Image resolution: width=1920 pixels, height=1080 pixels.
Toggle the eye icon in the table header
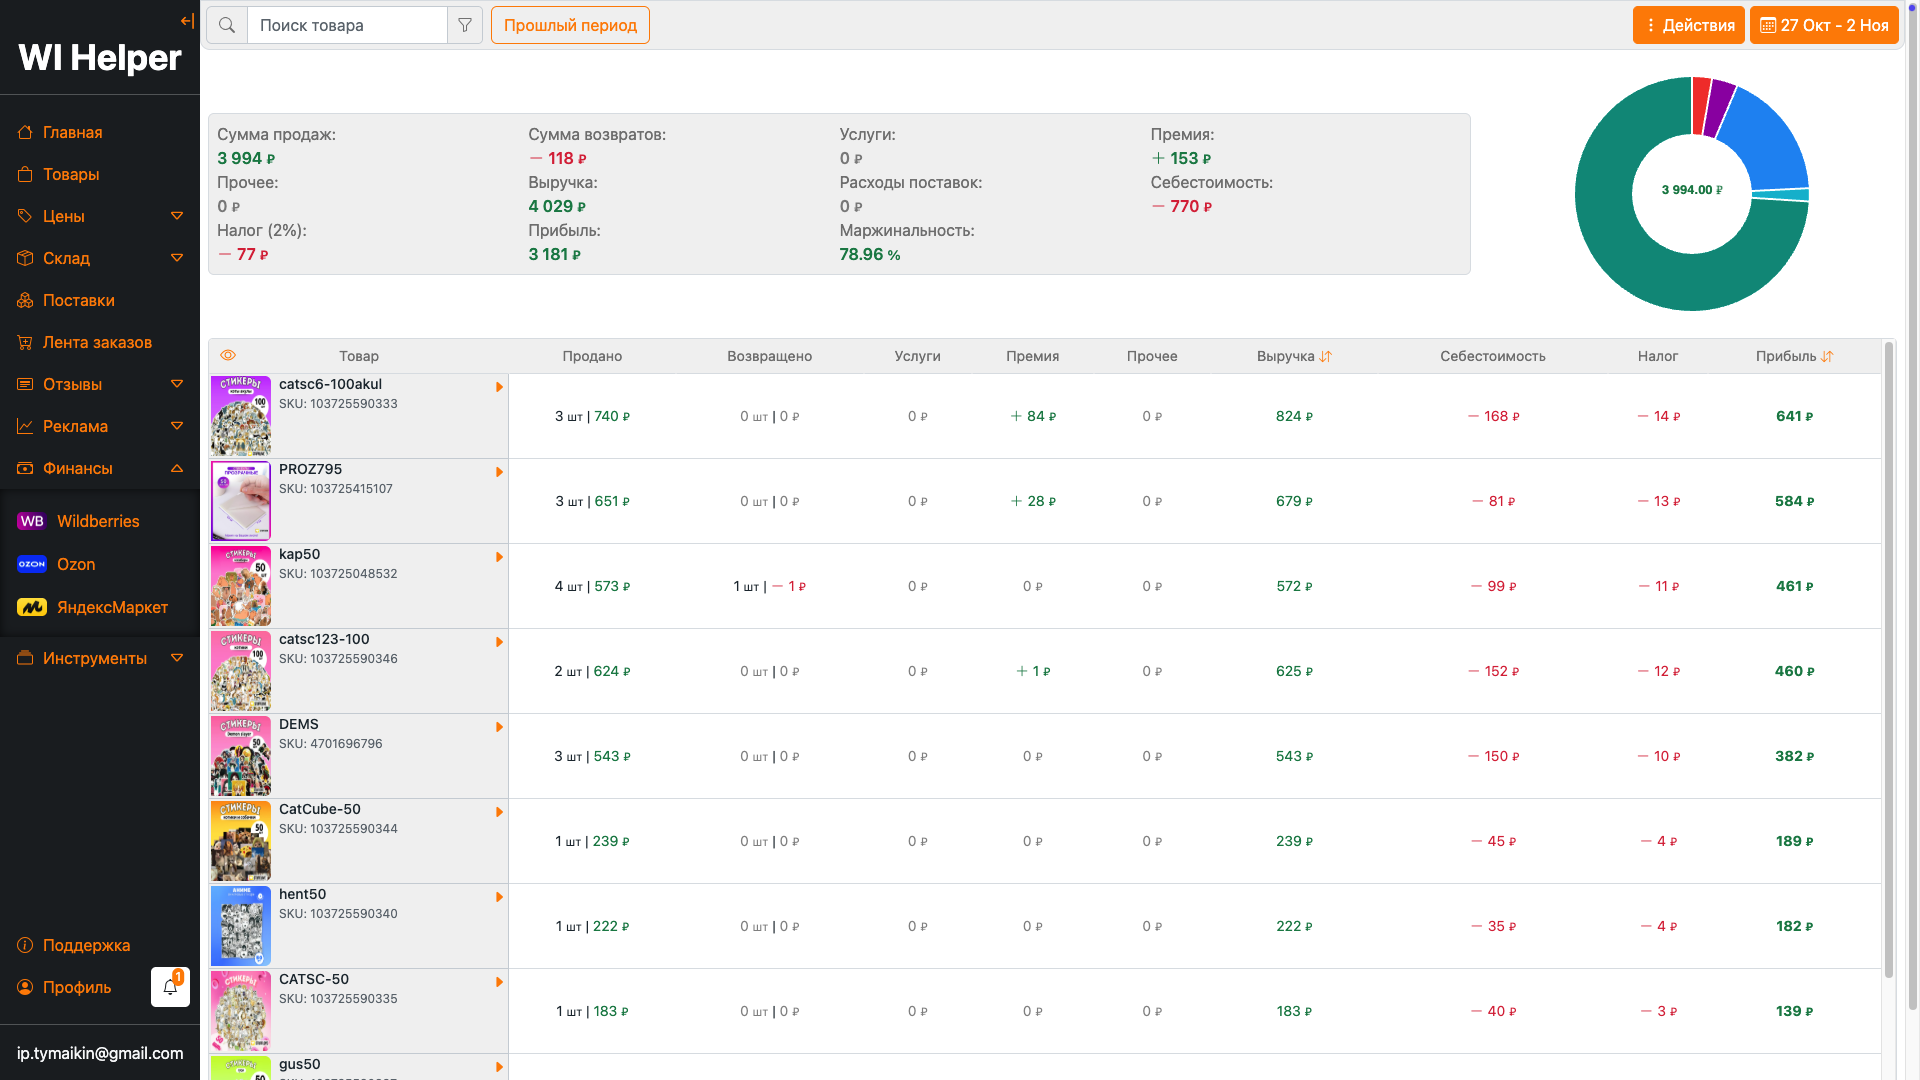[x=228, y=355]
